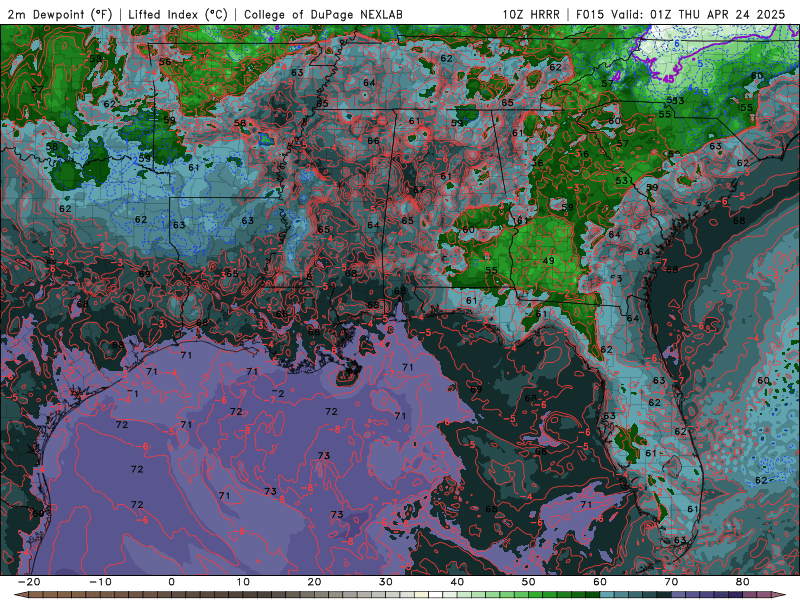Click the 66 dewpoint value on the map
This screenshot has height=600, width=800.
pyautogui.click(x=373, y=141)
